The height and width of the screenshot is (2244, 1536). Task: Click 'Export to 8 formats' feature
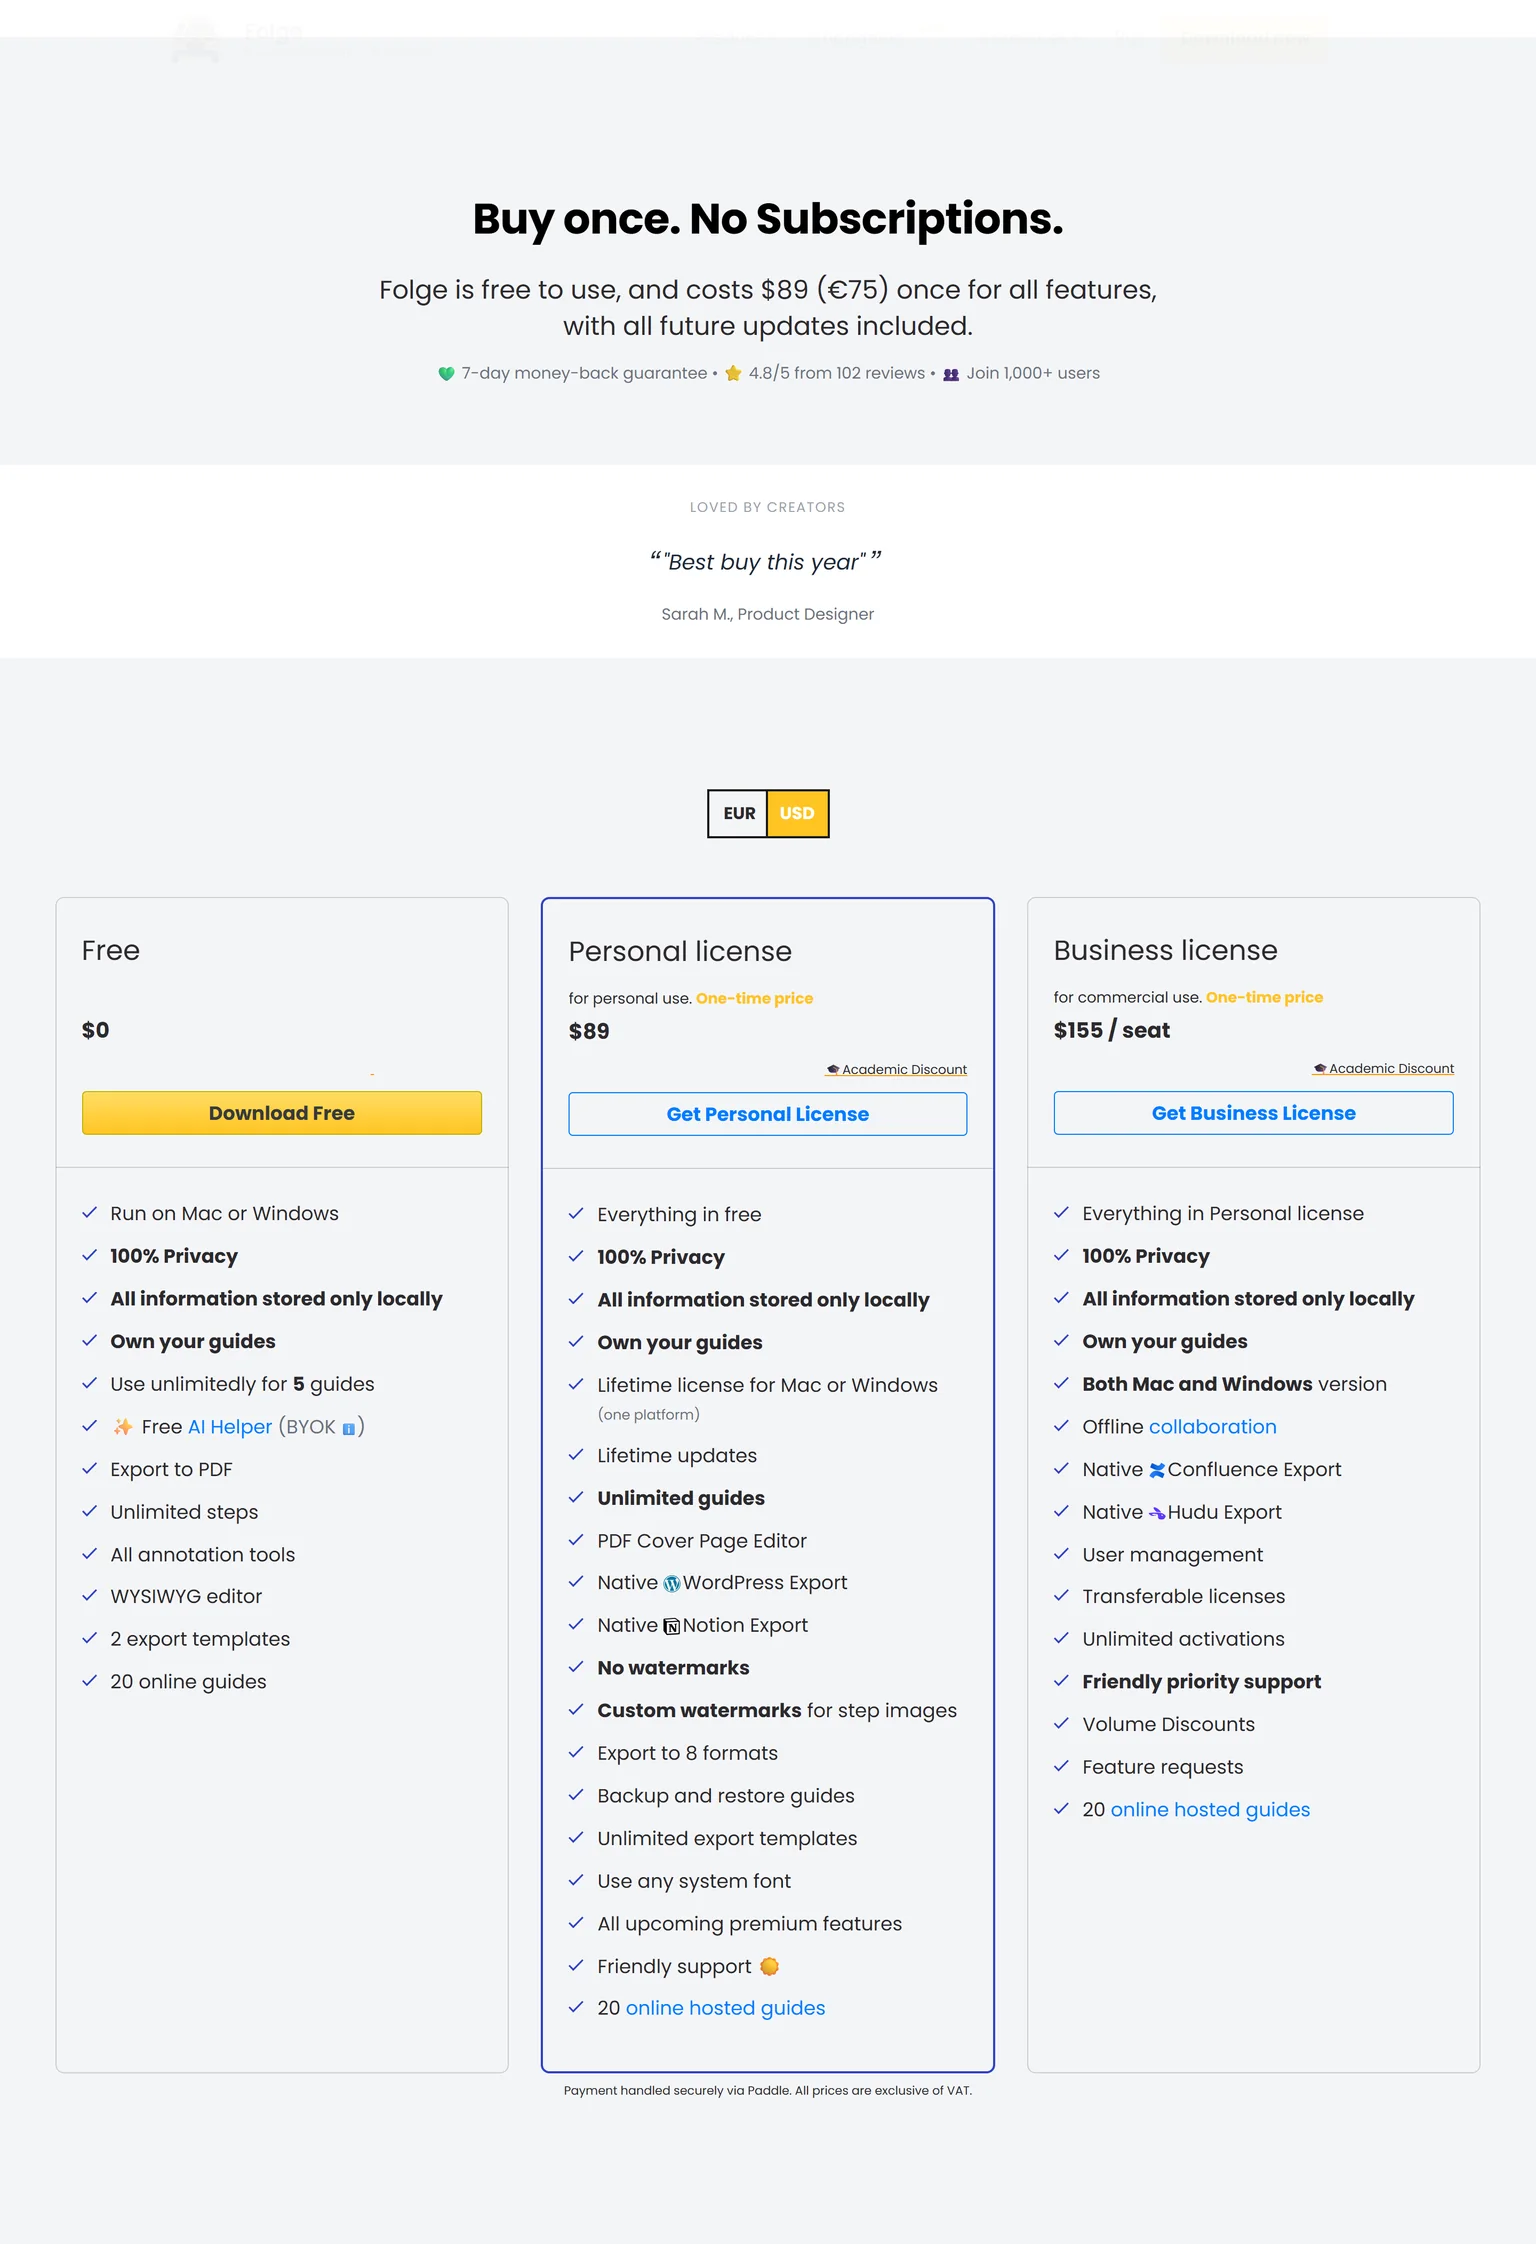688,1753
